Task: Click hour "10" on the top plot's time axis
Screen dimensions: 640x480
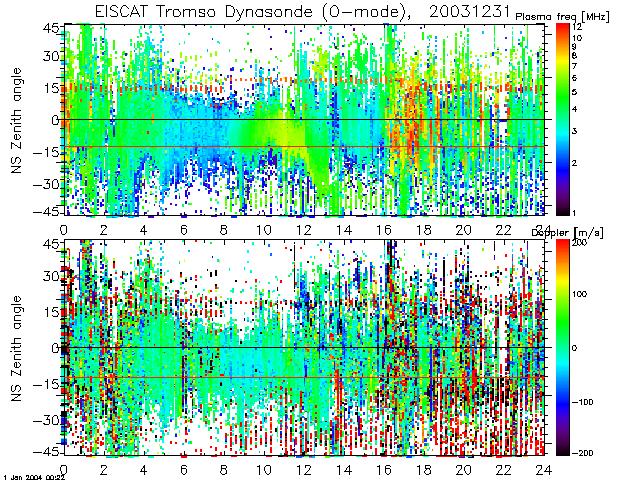Action: 264,230
